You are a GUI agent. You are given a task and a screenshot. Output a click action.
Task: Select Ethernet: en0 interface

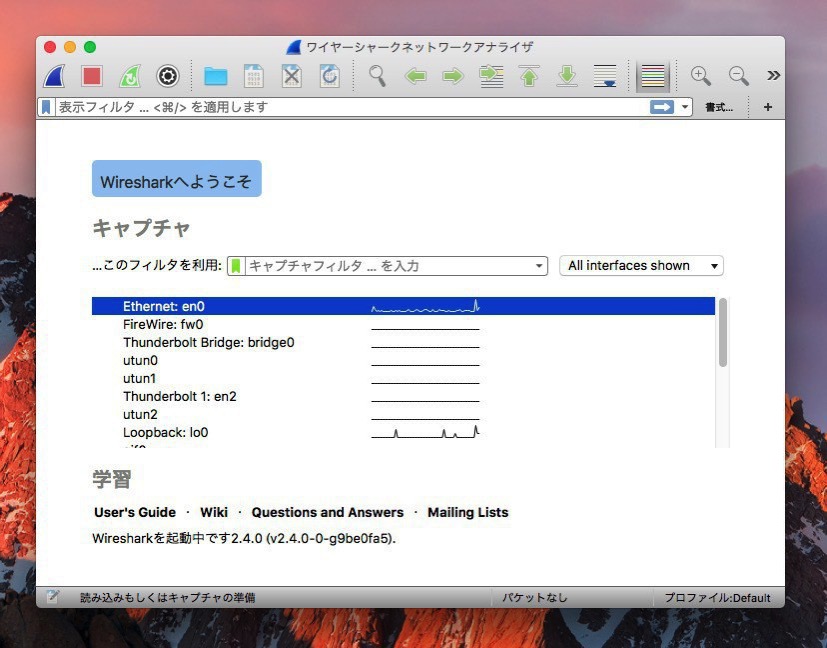click(x=403, y=306)
